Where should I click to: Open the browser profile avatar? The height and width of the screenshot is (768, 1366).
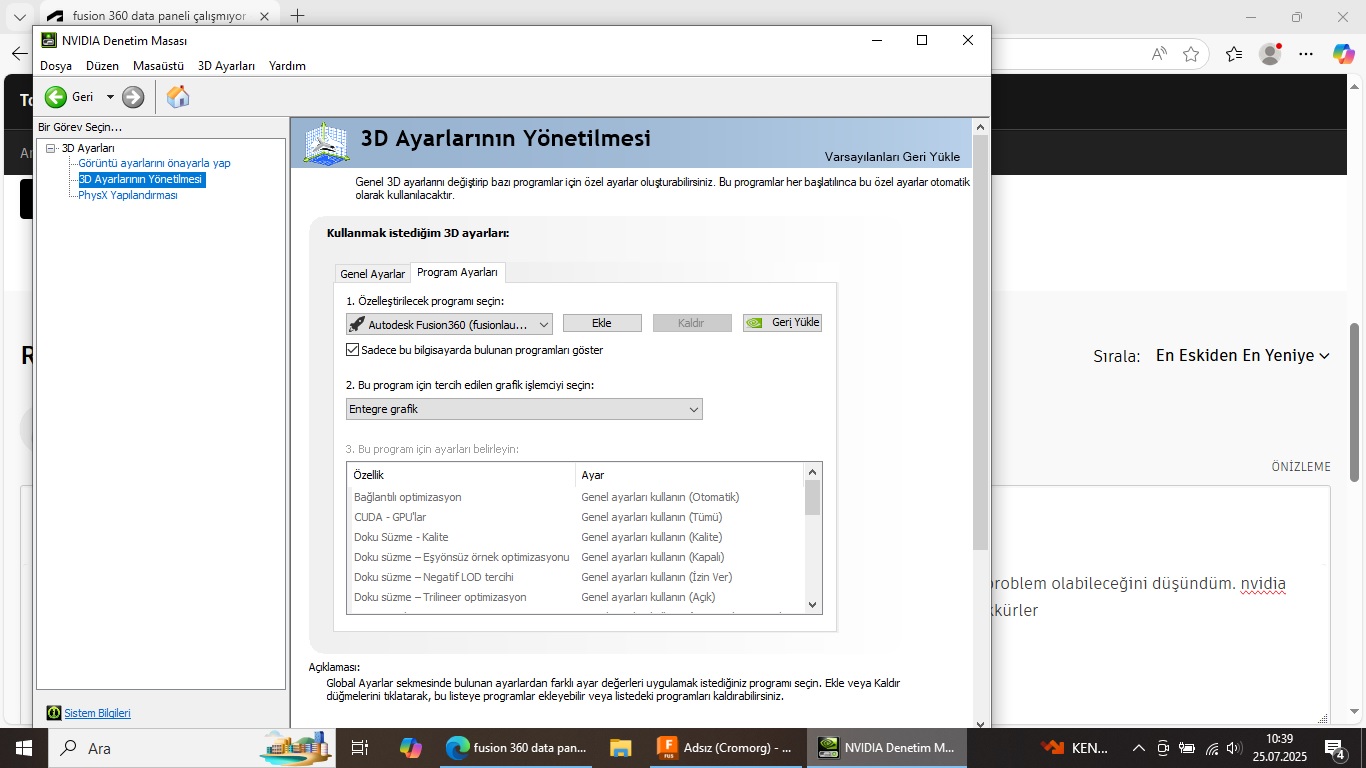1270,54
